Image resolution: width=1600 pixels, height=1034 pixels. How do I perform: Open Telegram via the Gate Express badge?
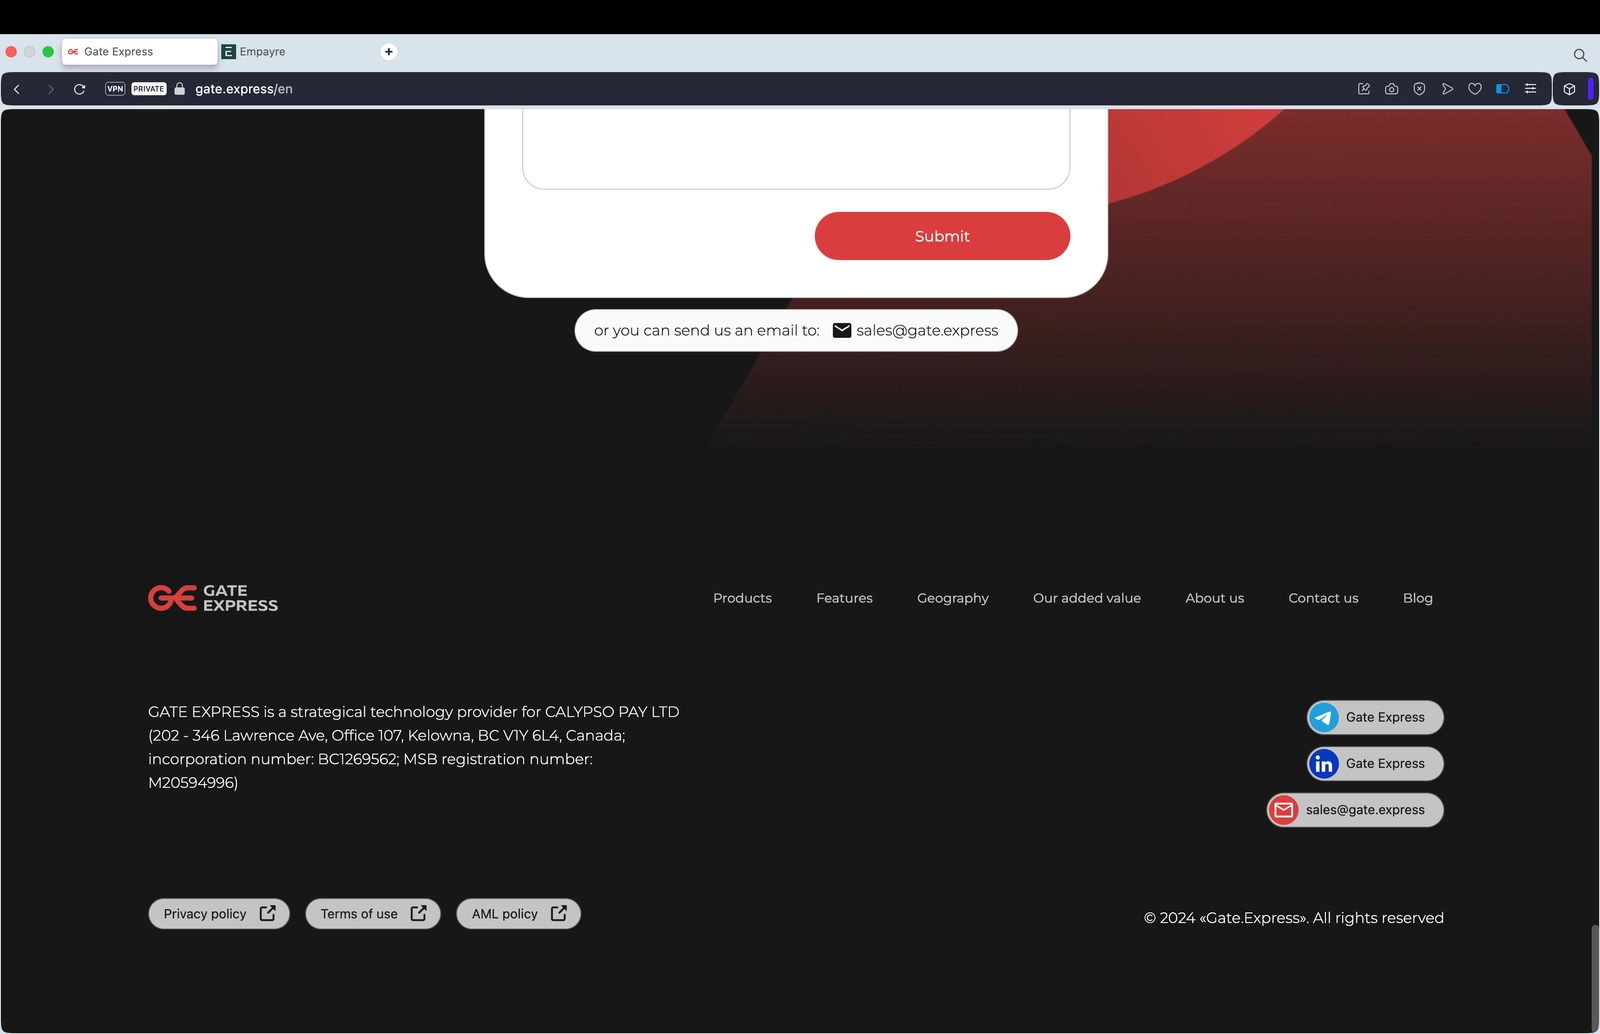point(1373,717)
